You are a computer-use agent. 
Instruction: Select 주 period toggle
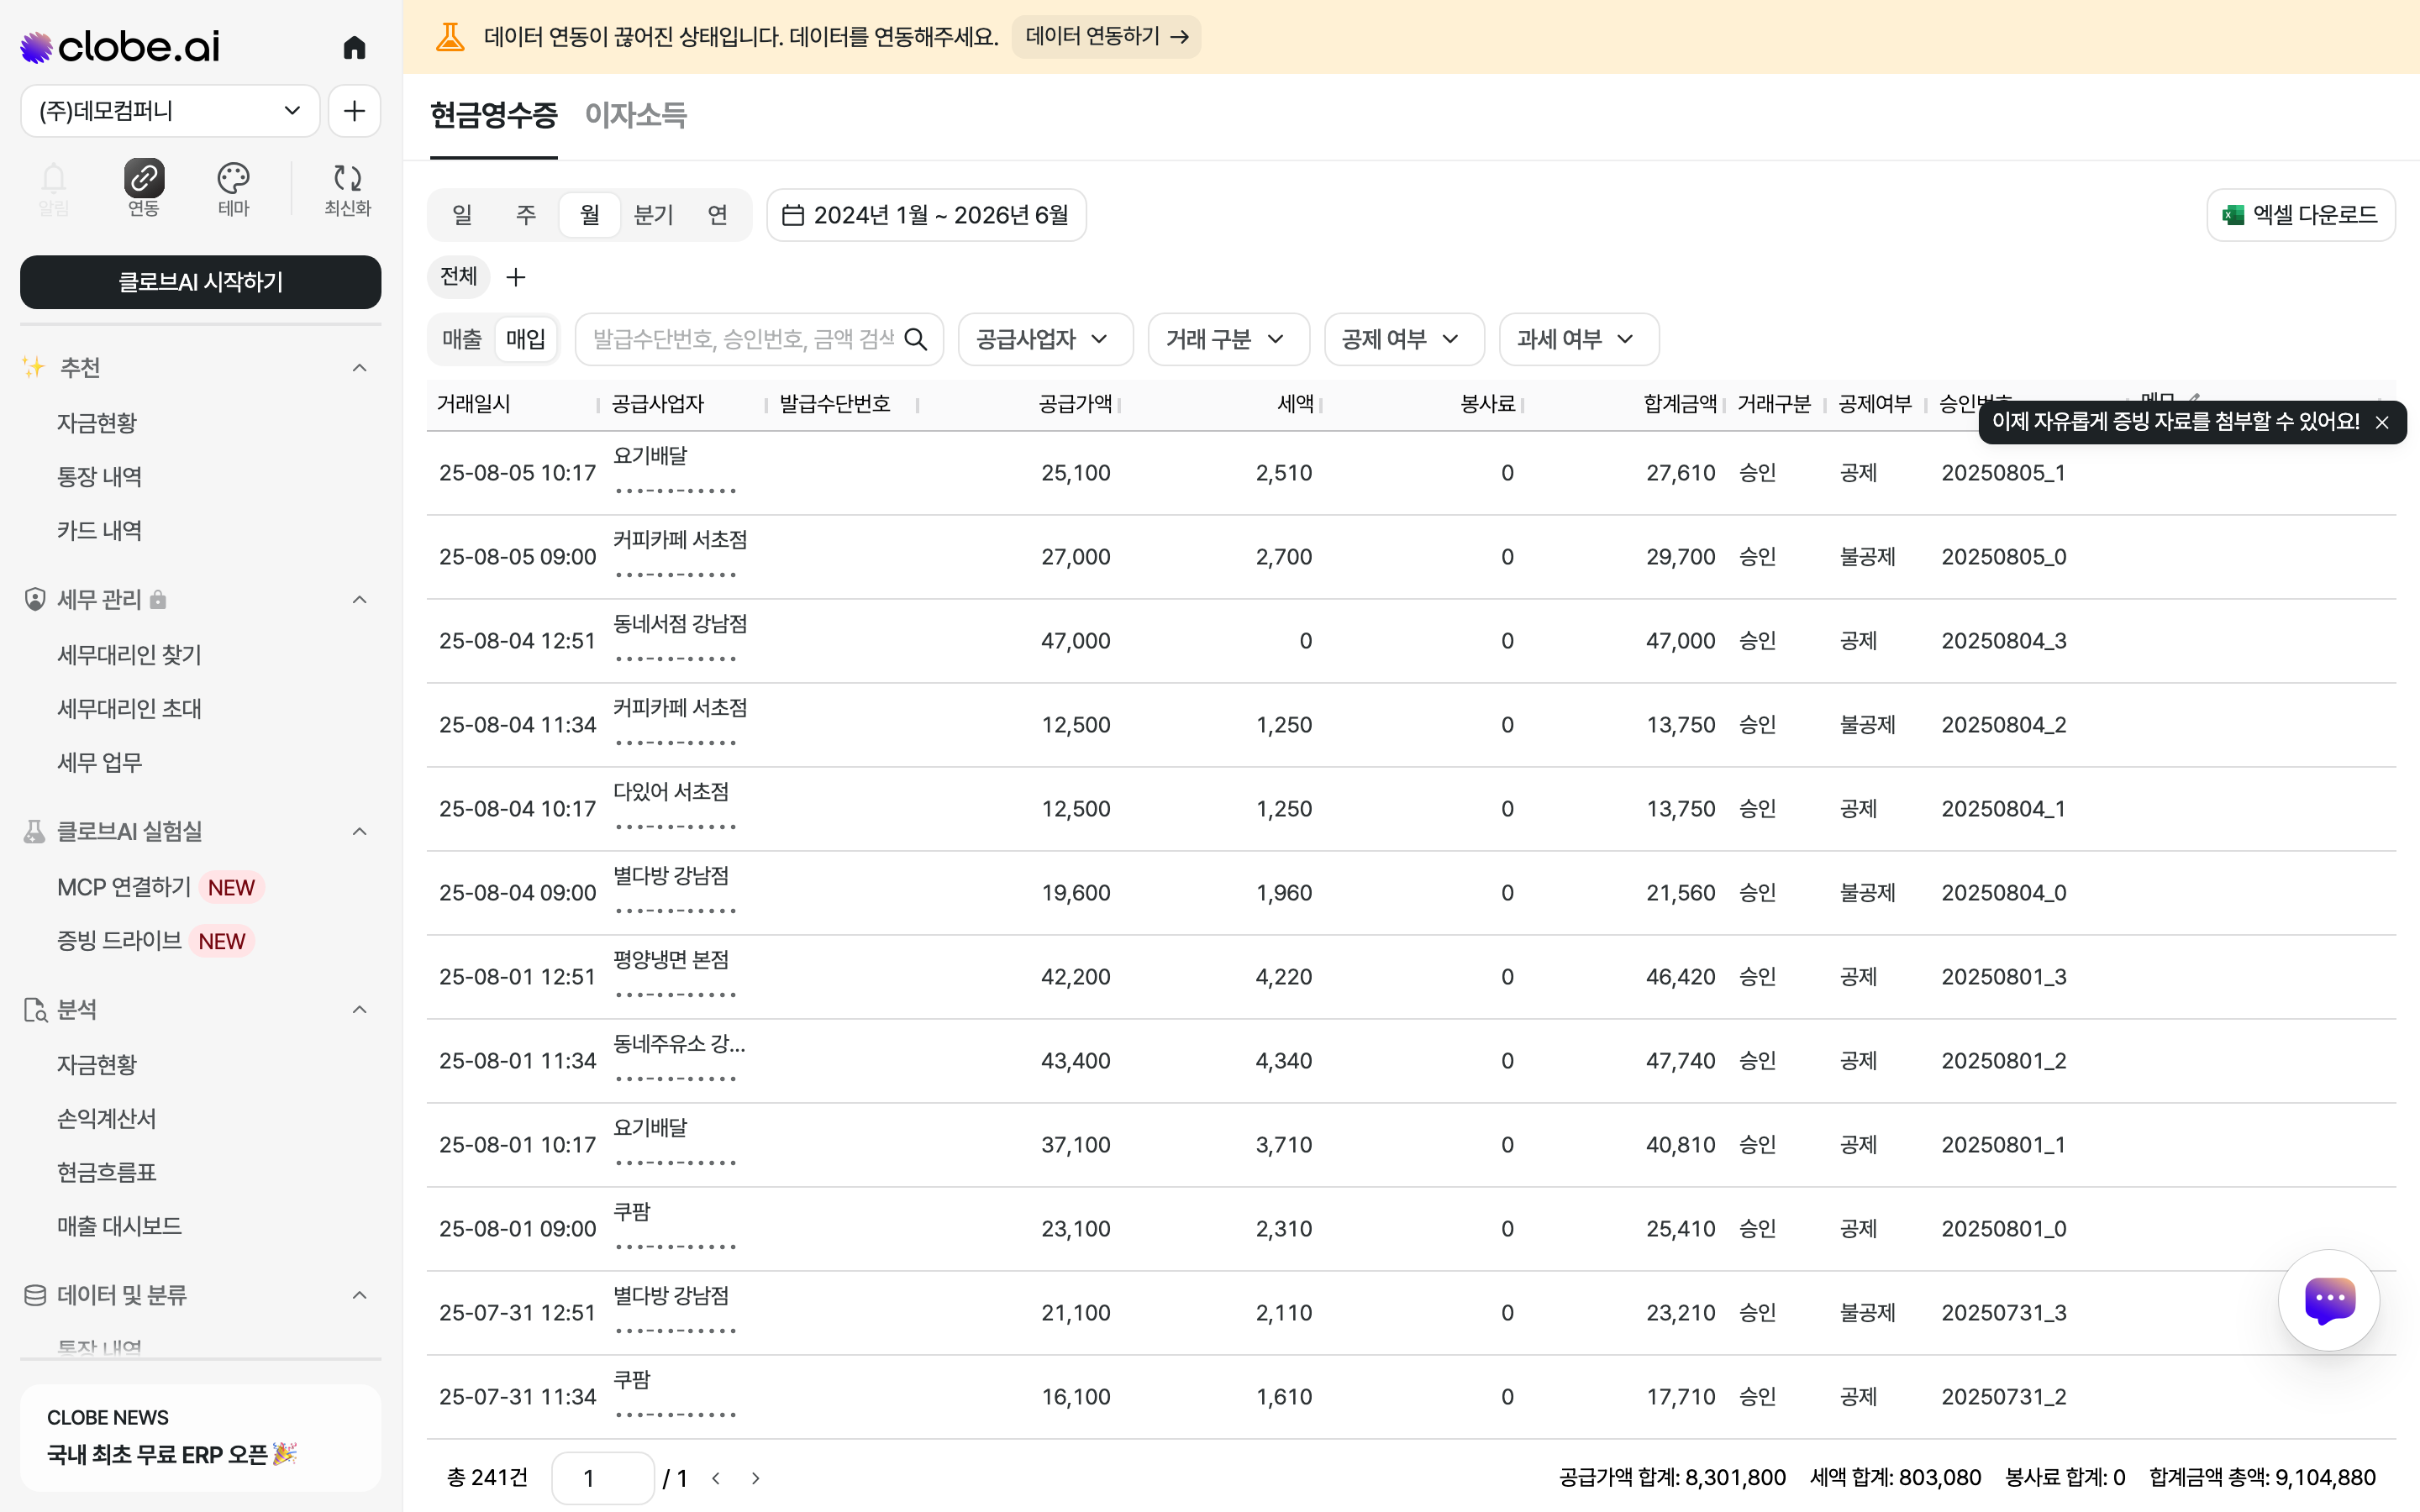pos(526,215)
